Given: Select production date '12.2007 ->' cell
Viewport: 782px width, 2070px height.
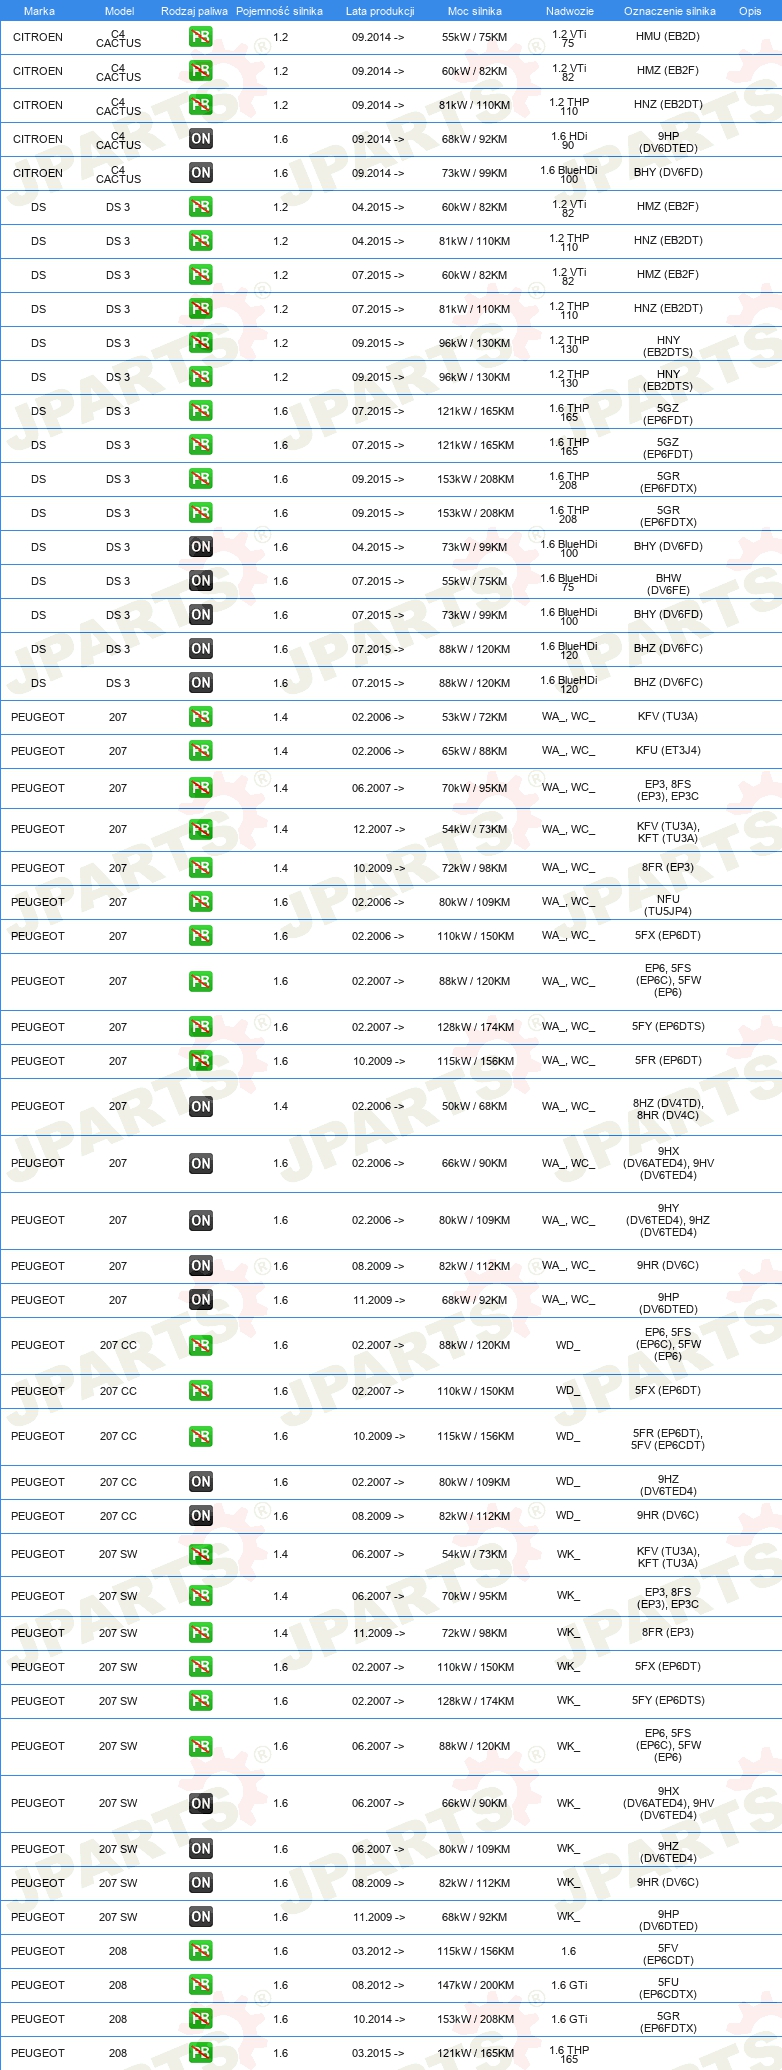Looking at the screenshot, I should [x=379, y=830].
